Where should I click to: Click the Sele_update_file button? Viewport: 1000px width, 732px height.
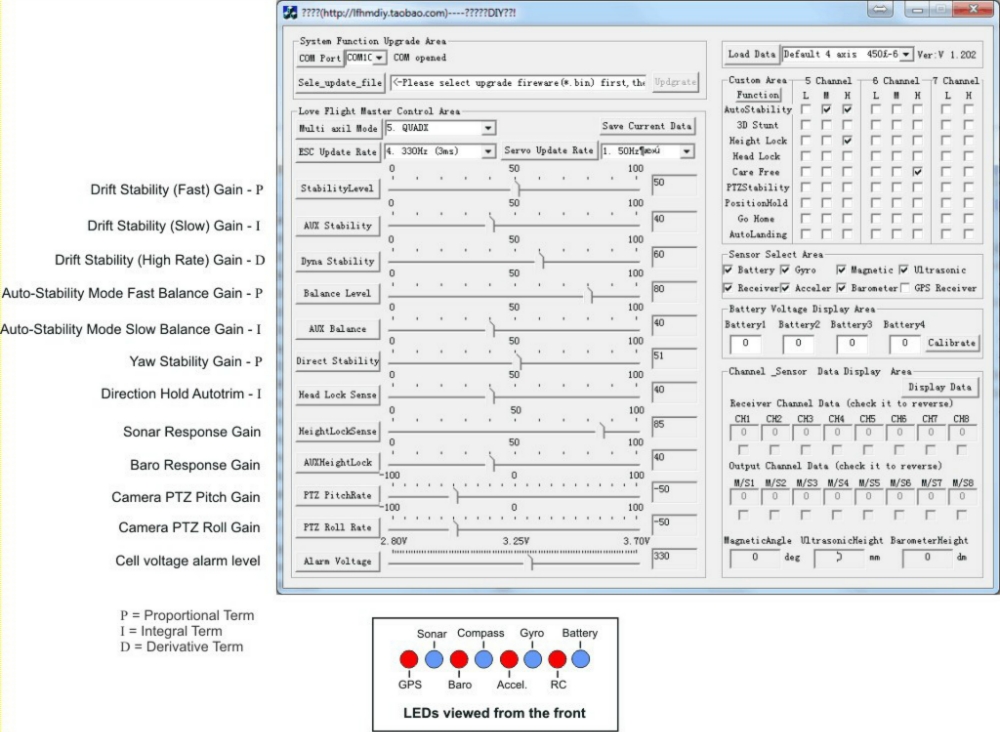[x=340, y=82]
